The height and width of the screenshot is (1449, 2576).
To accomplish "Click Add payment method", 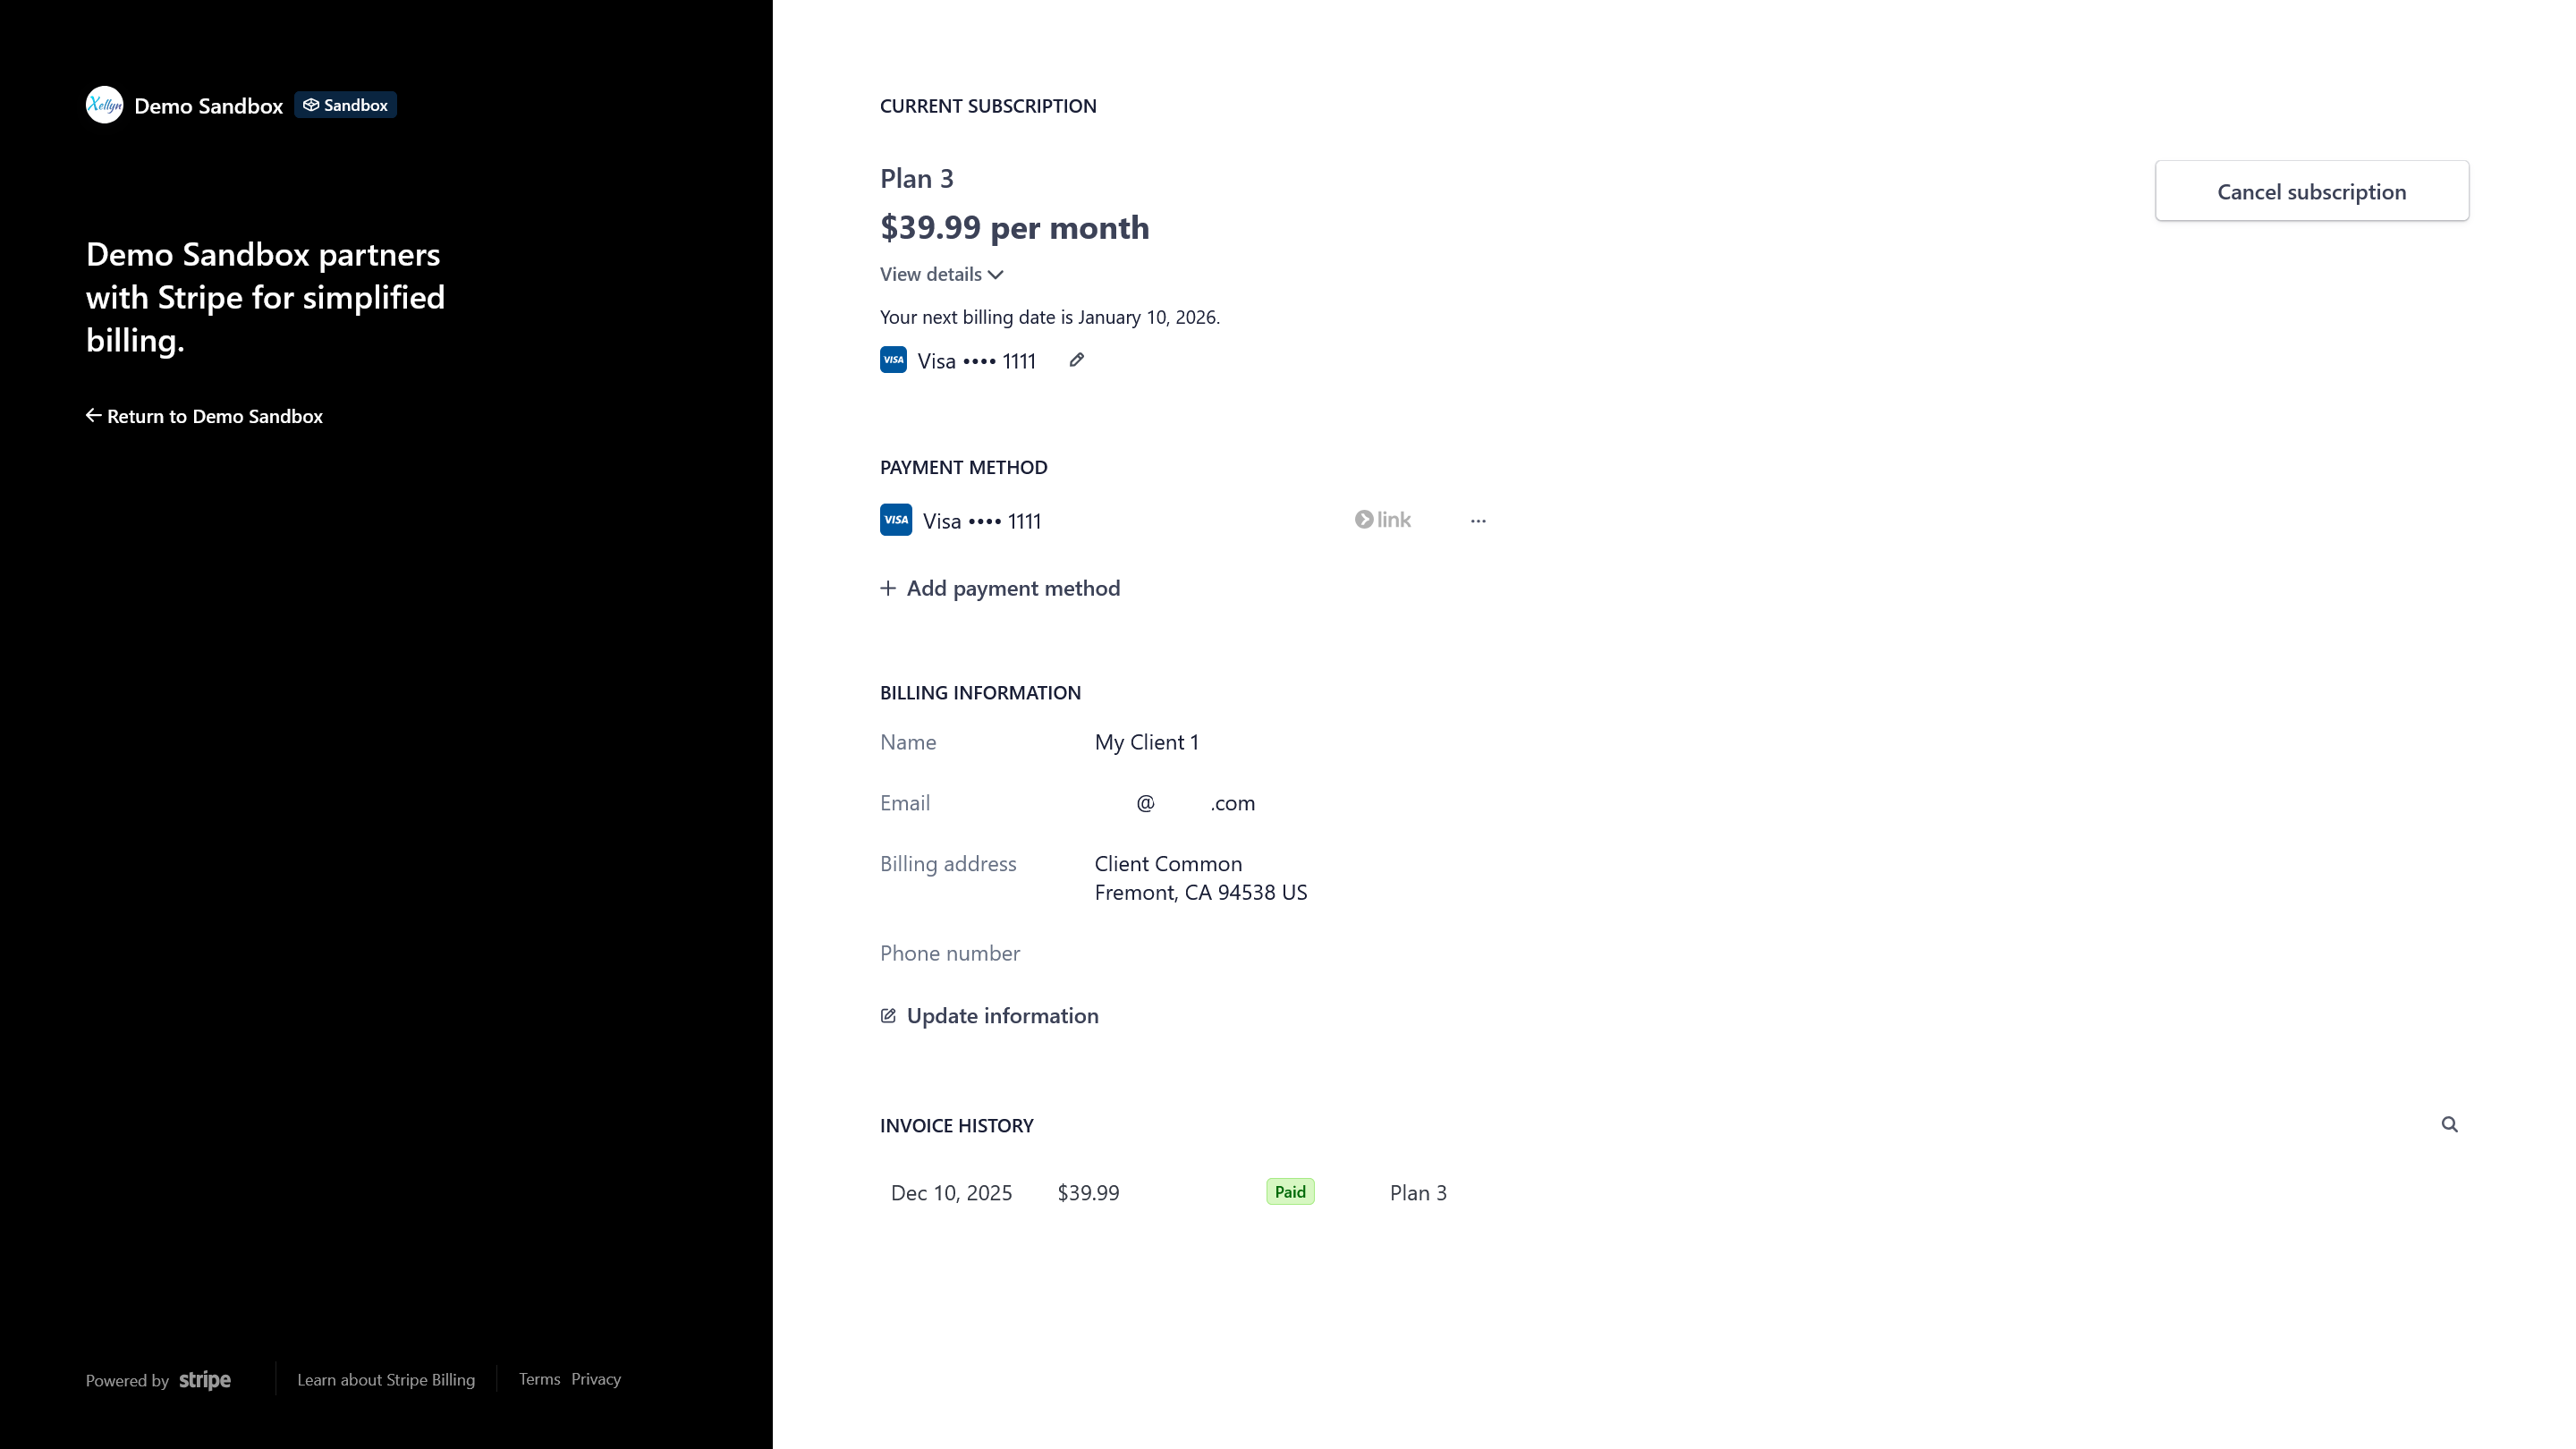I will [1000, 588].
